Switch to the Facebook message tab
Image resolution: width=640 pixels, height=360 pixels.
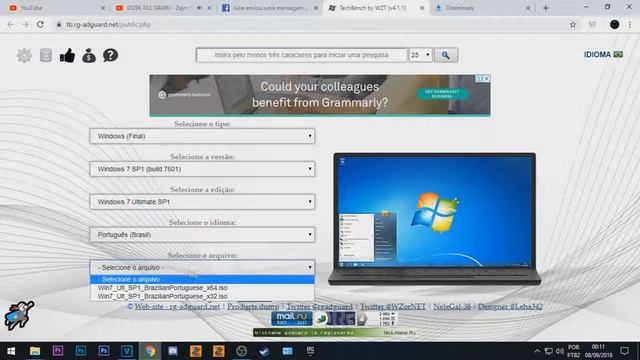click(268, 8)
